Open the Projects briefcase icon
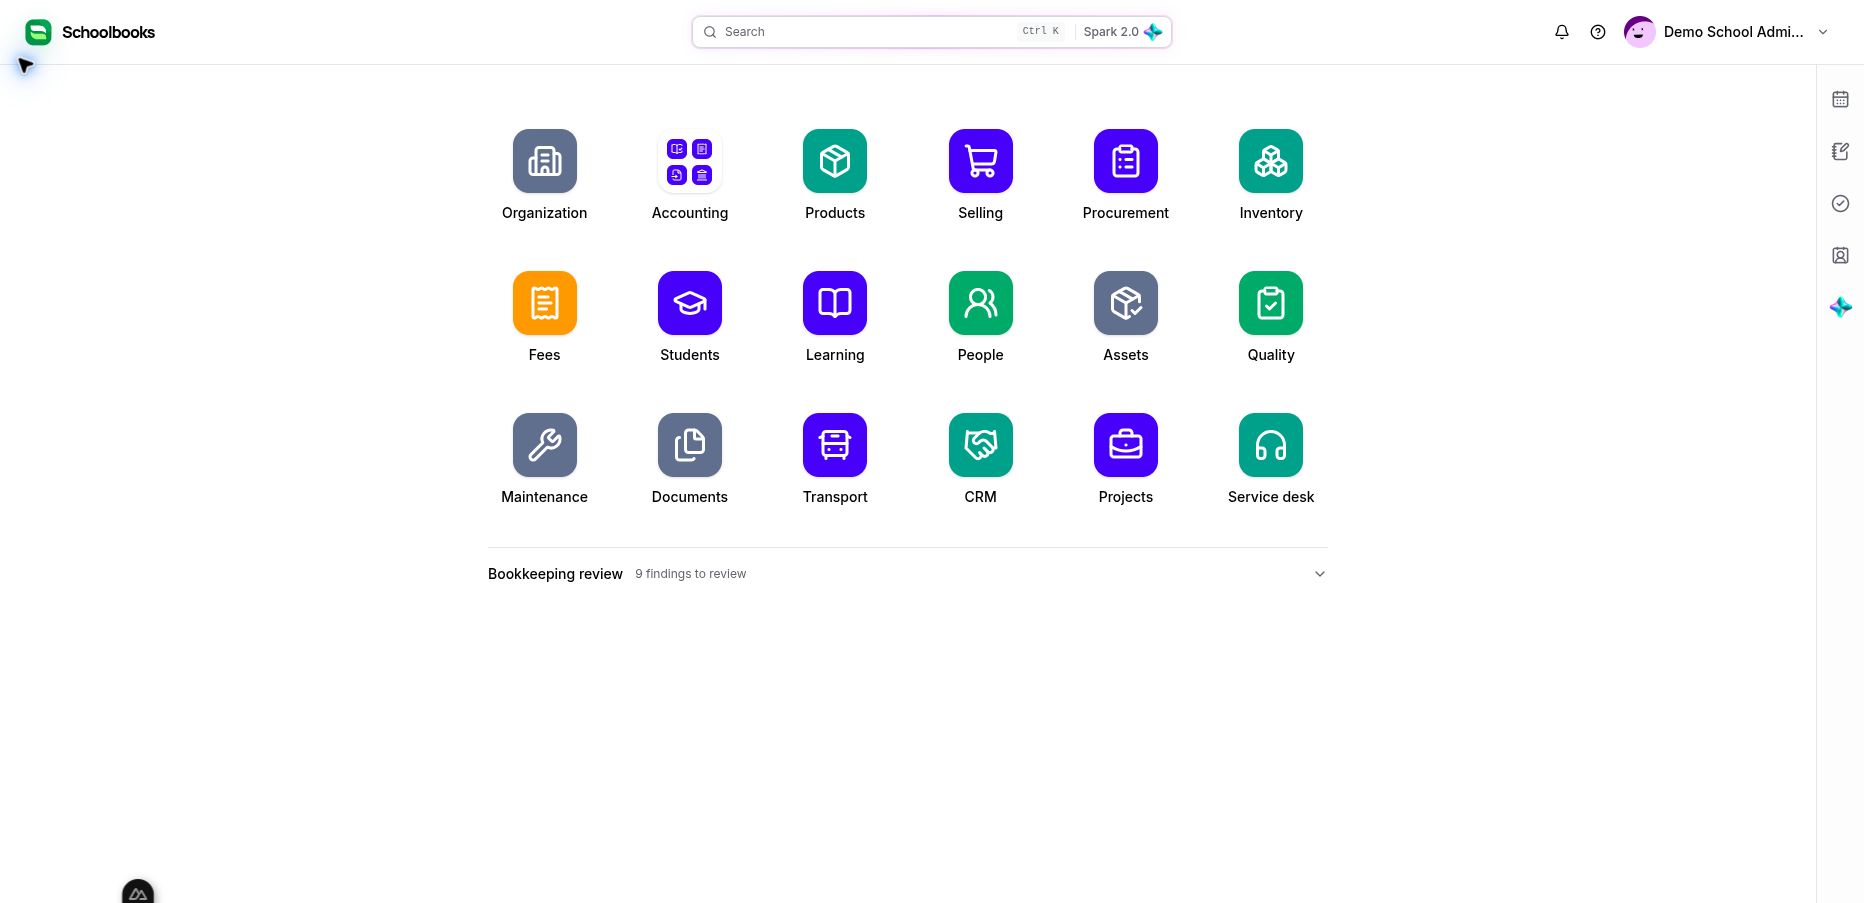 [1126, 445]
